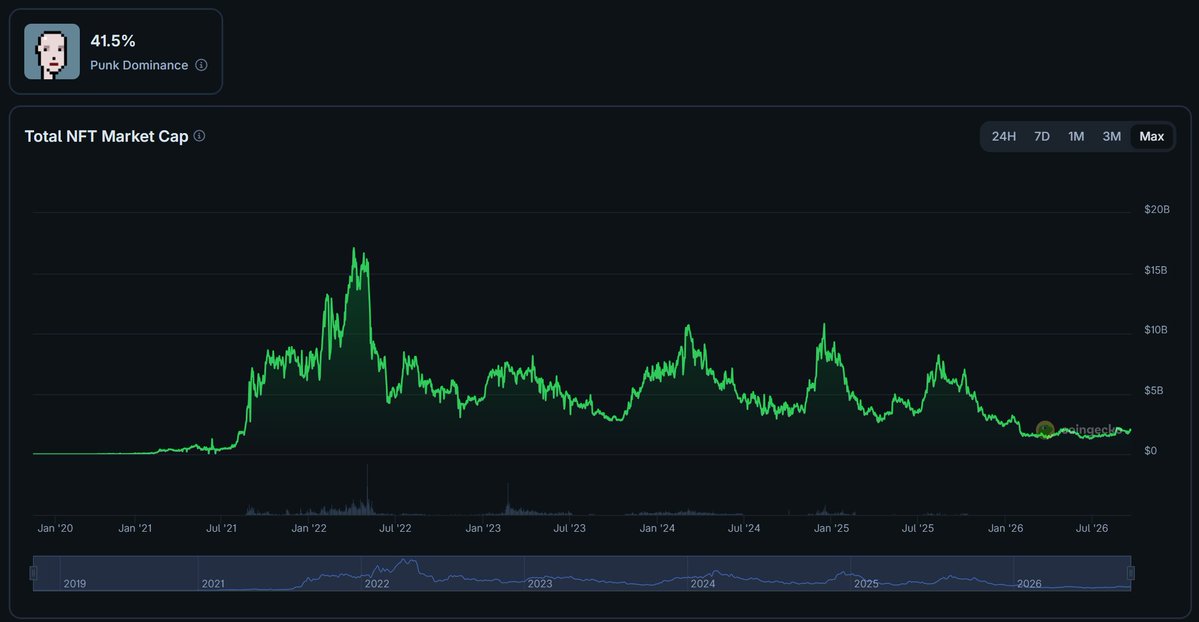Click the Jul '23 axis label
This screenshot has width=1199, height=622.
pyautogui.click(x=569, y=528)
